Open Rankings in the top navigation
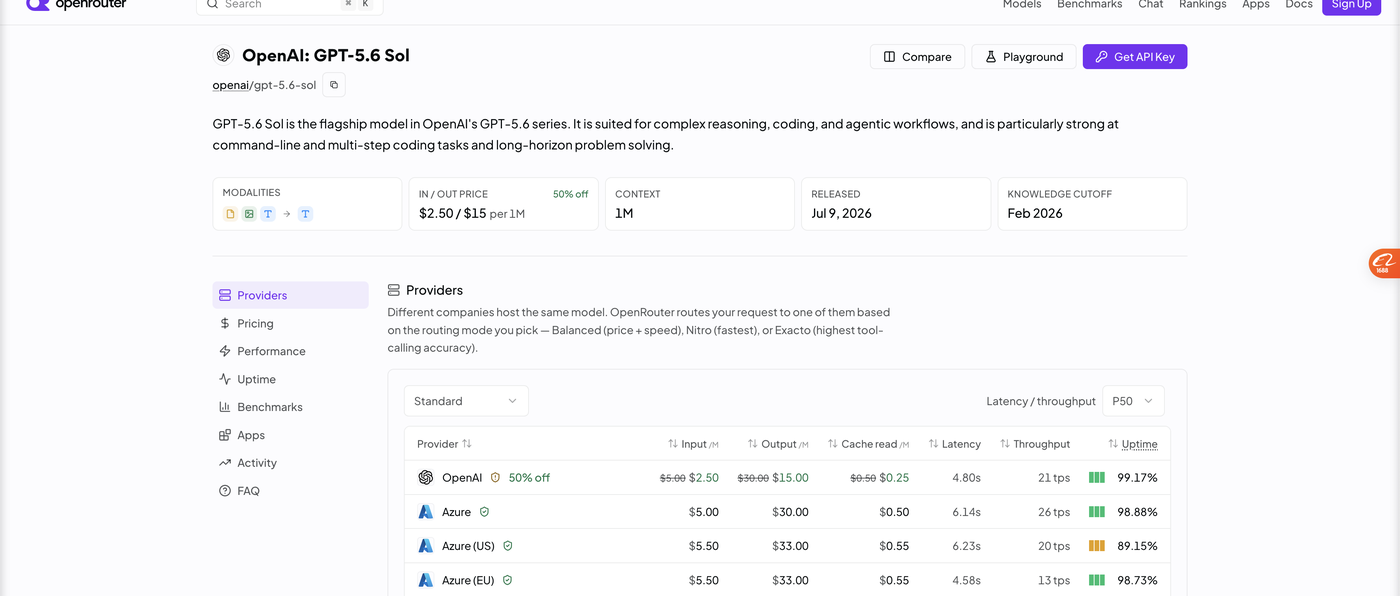Image resolution: width=1400 pixels, height=596 pixels. coord(1203,4)
